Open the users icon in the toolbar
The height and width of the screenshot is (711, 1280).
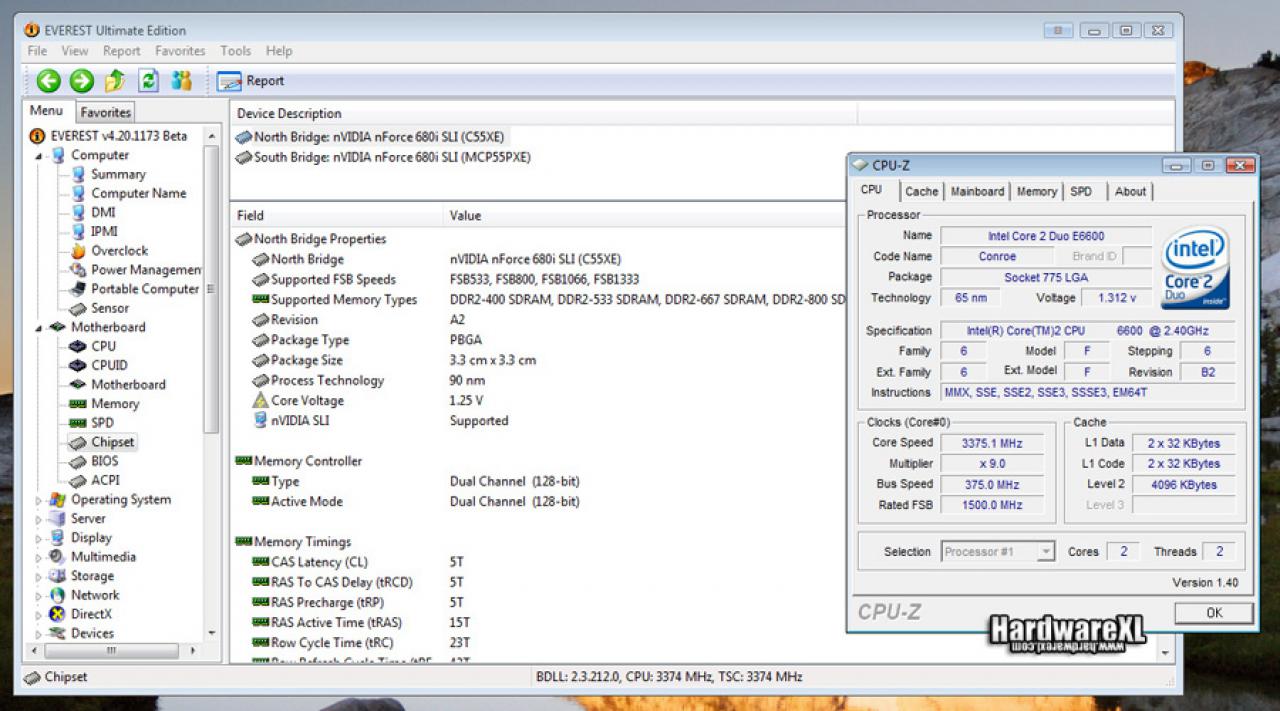181,81
